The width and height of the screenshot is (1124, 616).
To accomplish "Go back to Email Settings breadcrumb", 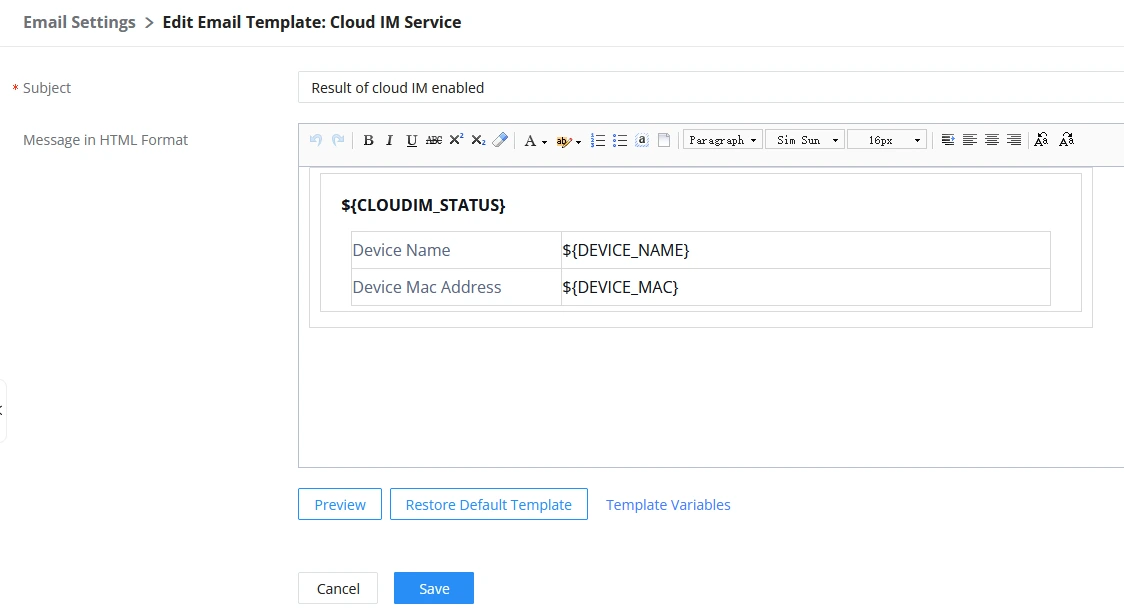I will (x=79, y=22).
